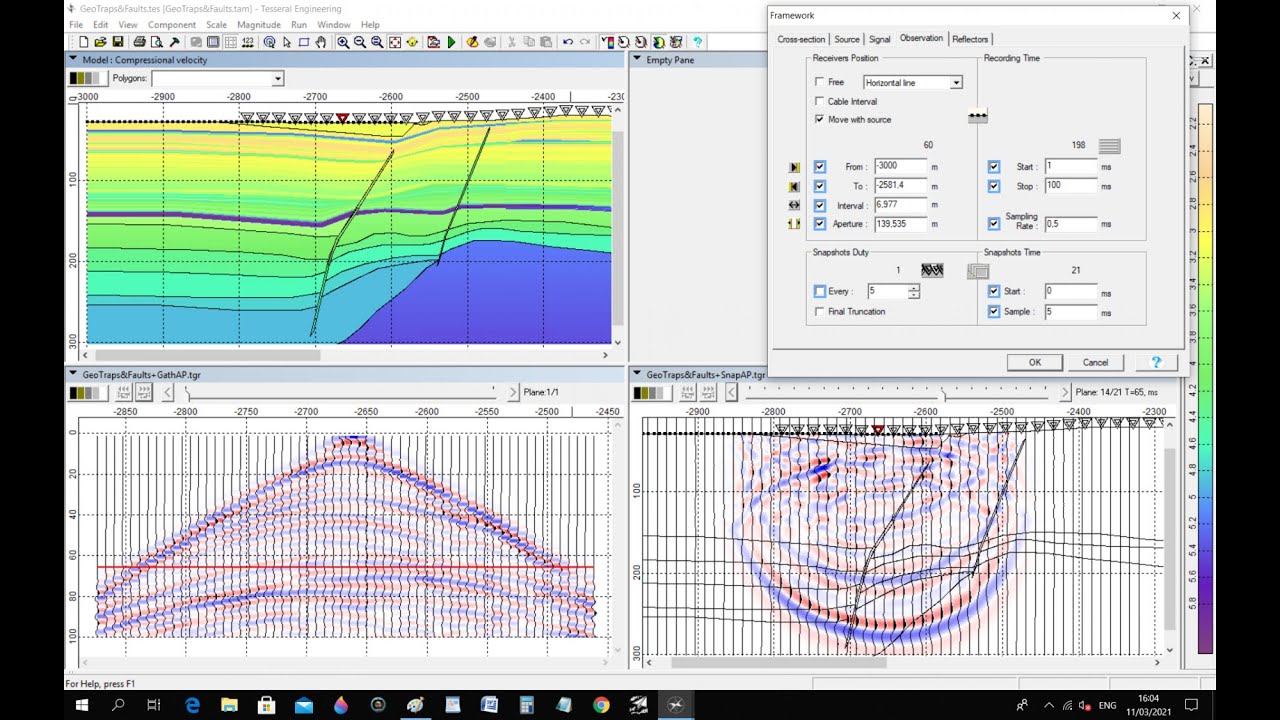Click the Save floppy disk icon
The height and width of the screenshot is (720, 1280).
117,42
